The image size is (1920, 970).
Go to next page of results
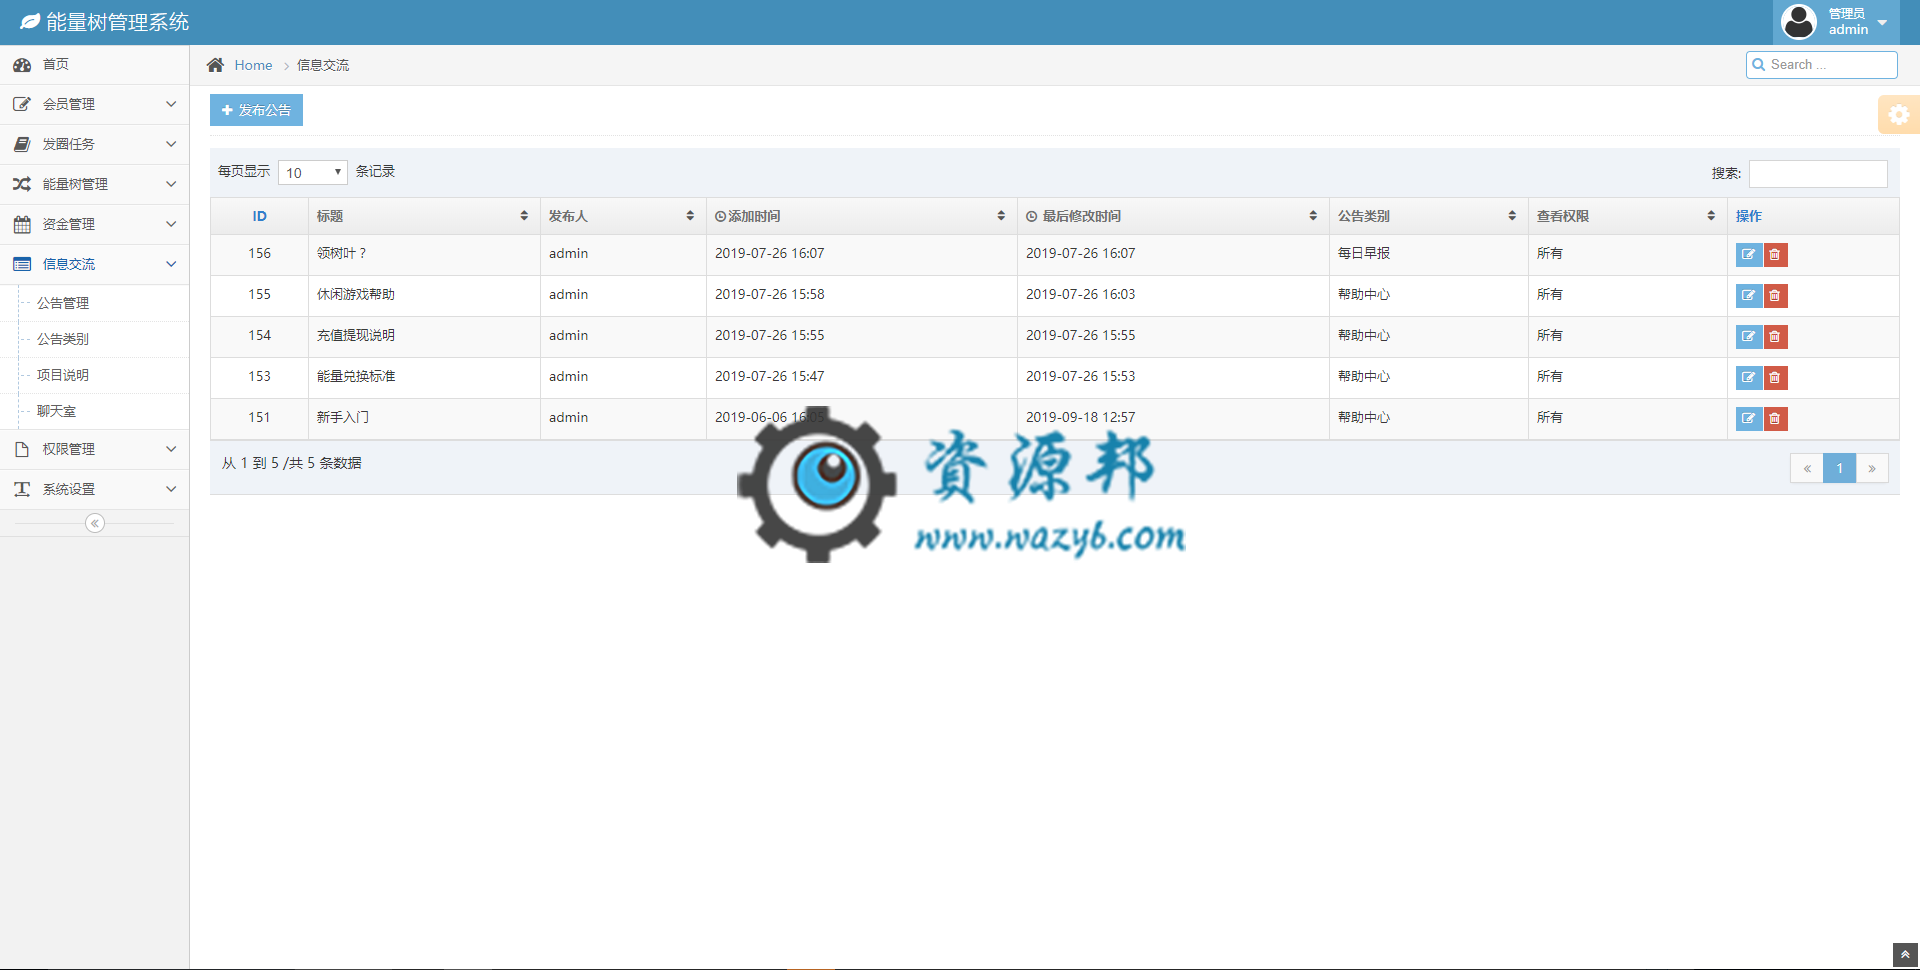tap(1872, 468)
